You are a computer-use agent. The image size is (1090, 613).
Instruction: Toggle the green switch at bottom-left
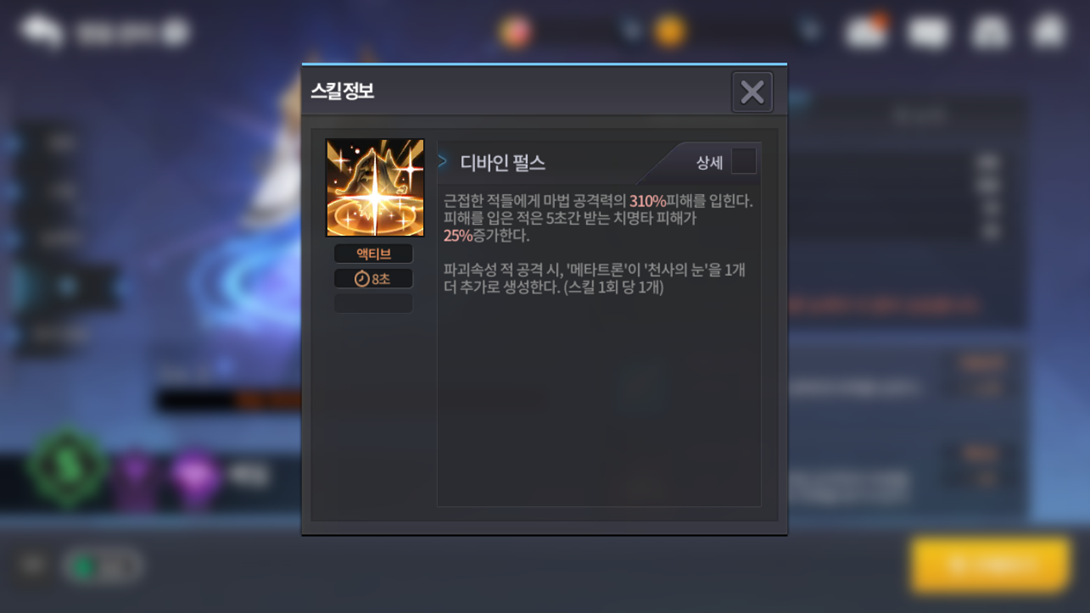(102, 567)
